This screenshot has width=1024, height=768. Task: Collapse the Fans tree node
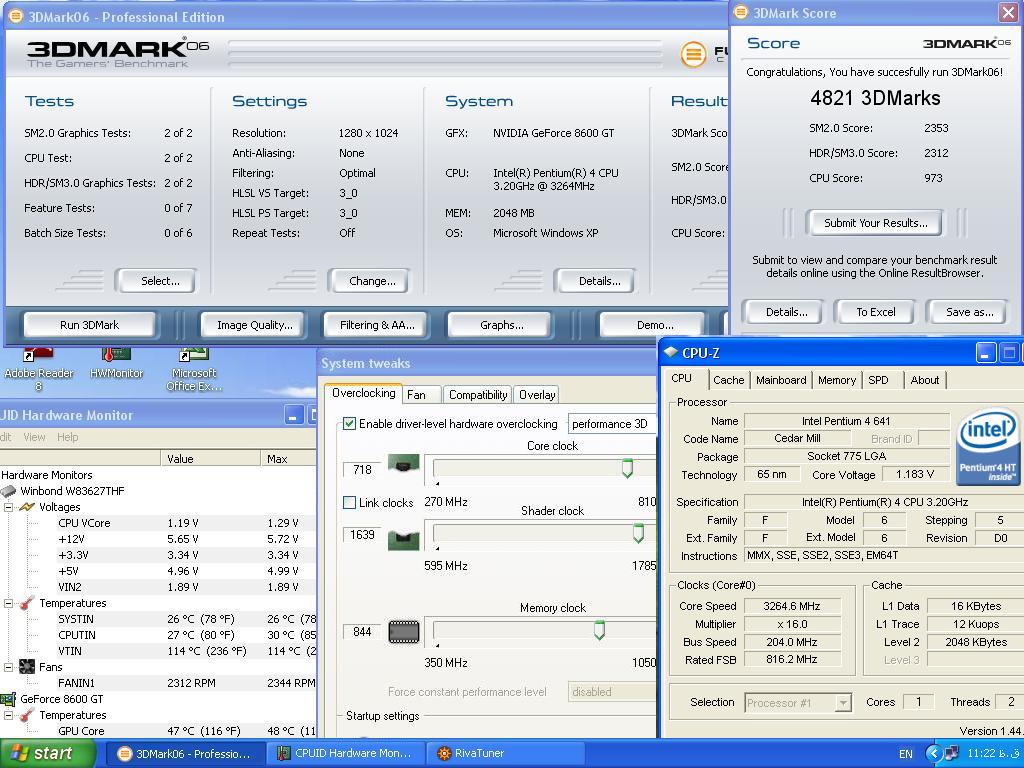(x=8, y=667)
